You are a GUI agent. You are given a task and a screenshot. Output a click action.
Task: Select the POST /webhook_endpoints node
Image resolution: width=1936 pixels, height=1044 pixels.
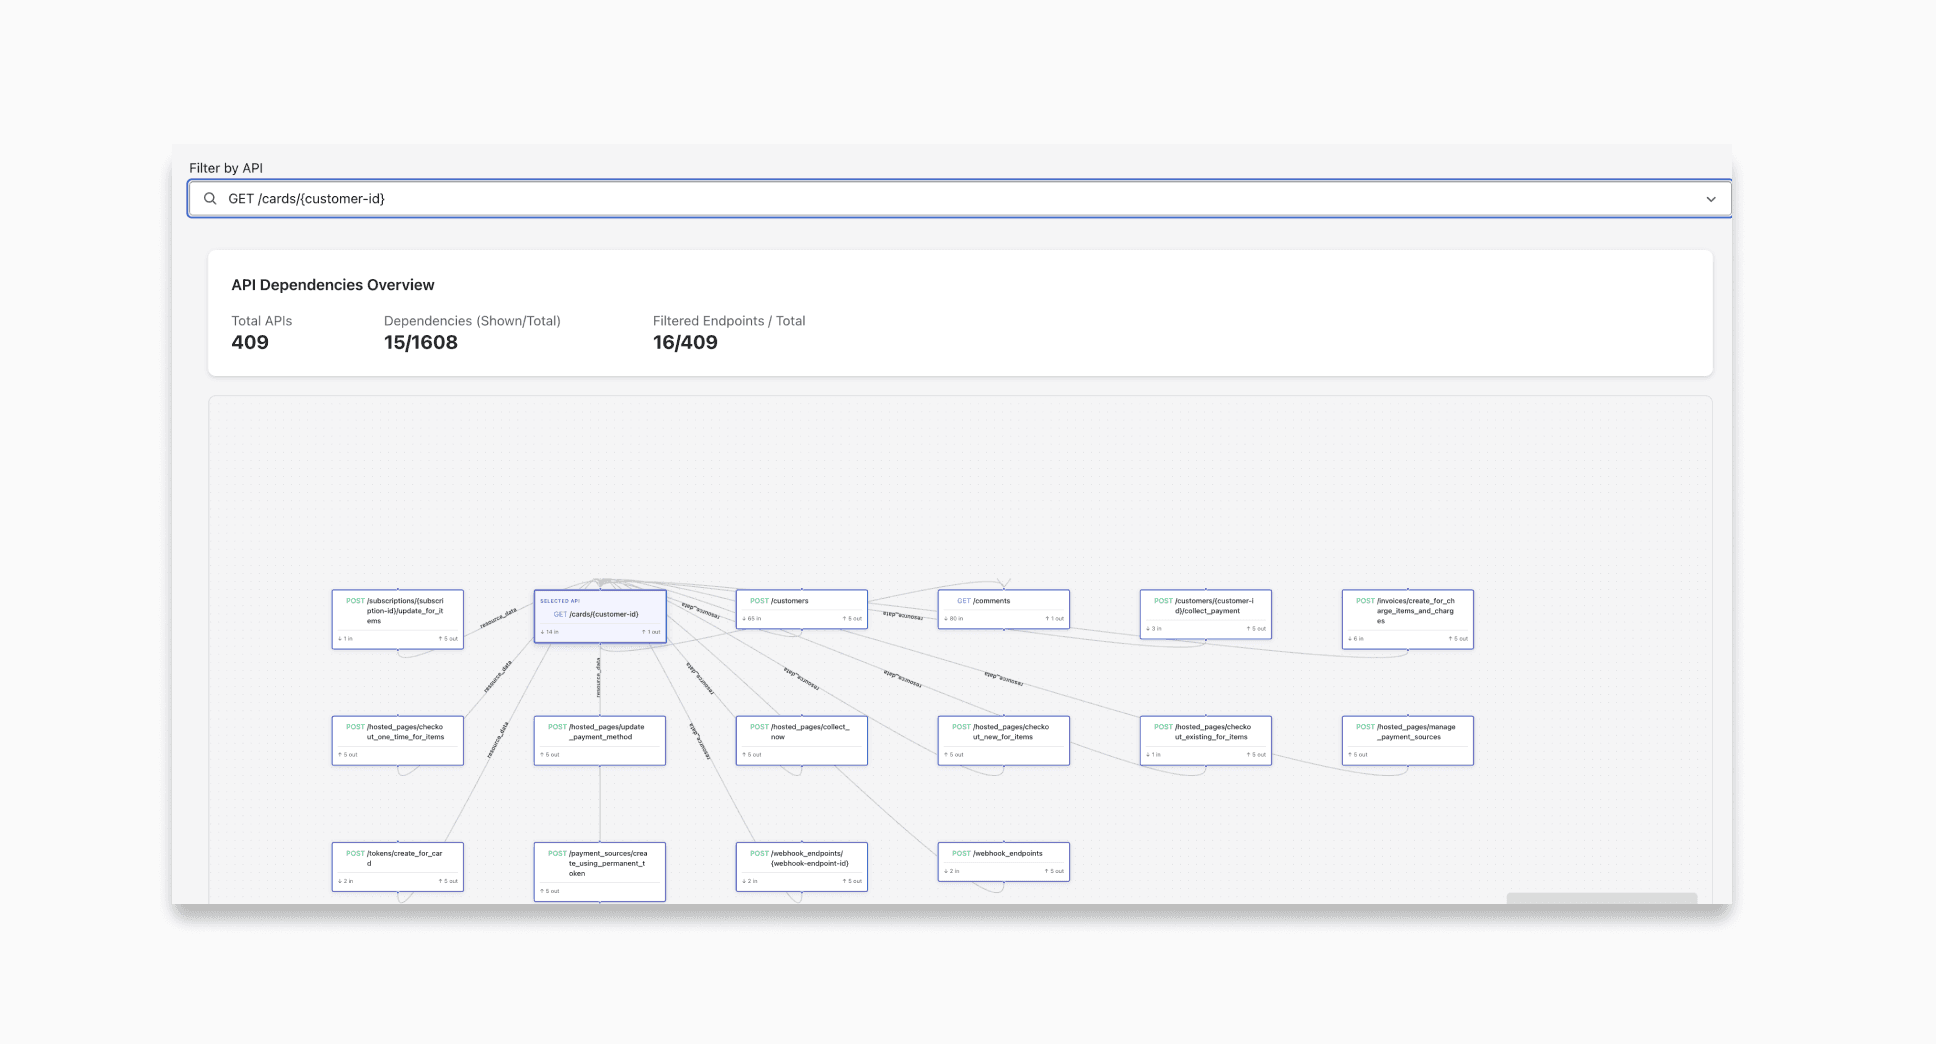click(1003, 861)
